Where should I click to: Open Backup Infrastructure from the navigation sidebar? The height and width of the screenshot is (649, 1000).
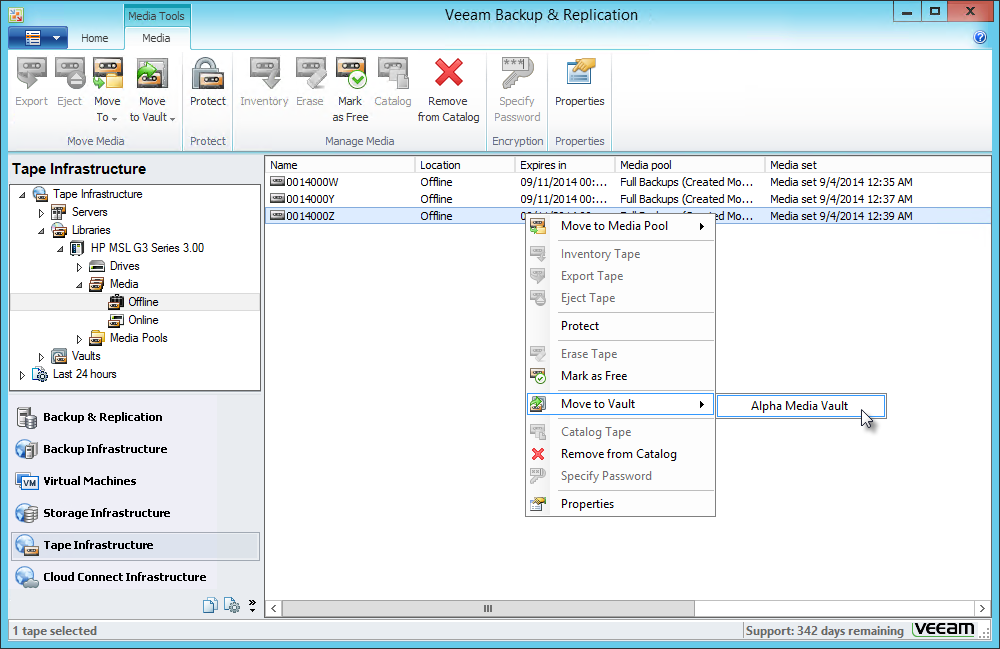coord(103,449)
